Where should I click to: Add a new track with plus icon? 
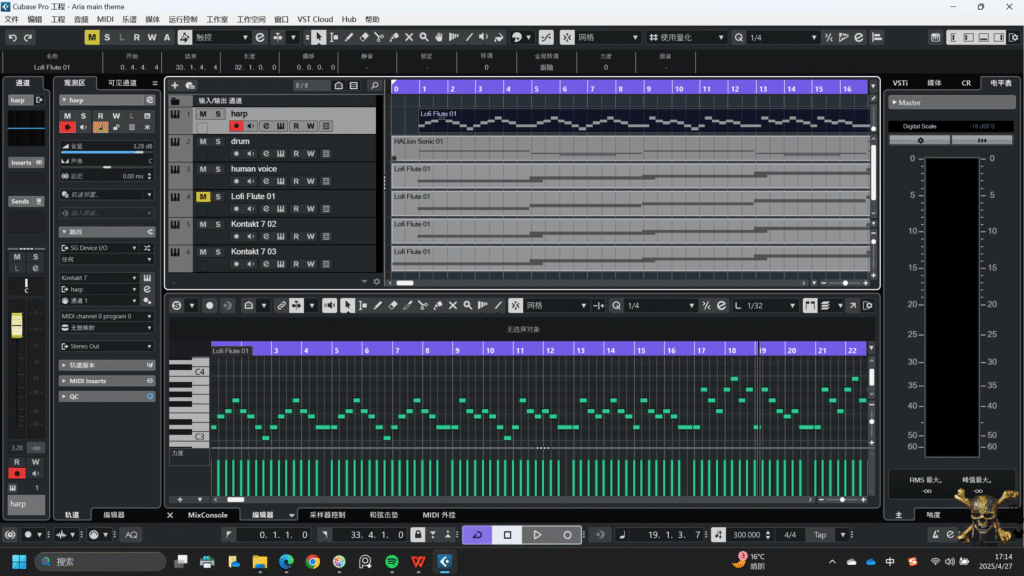pos(175,86)
